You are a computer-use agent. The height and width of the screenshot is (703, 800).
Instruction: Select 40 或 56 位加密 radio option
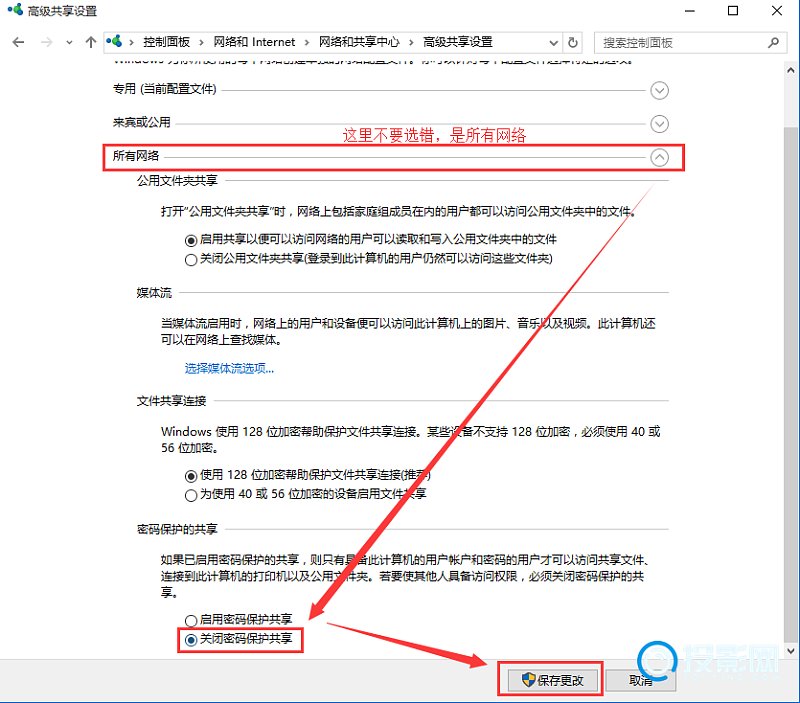coord(191,495)
